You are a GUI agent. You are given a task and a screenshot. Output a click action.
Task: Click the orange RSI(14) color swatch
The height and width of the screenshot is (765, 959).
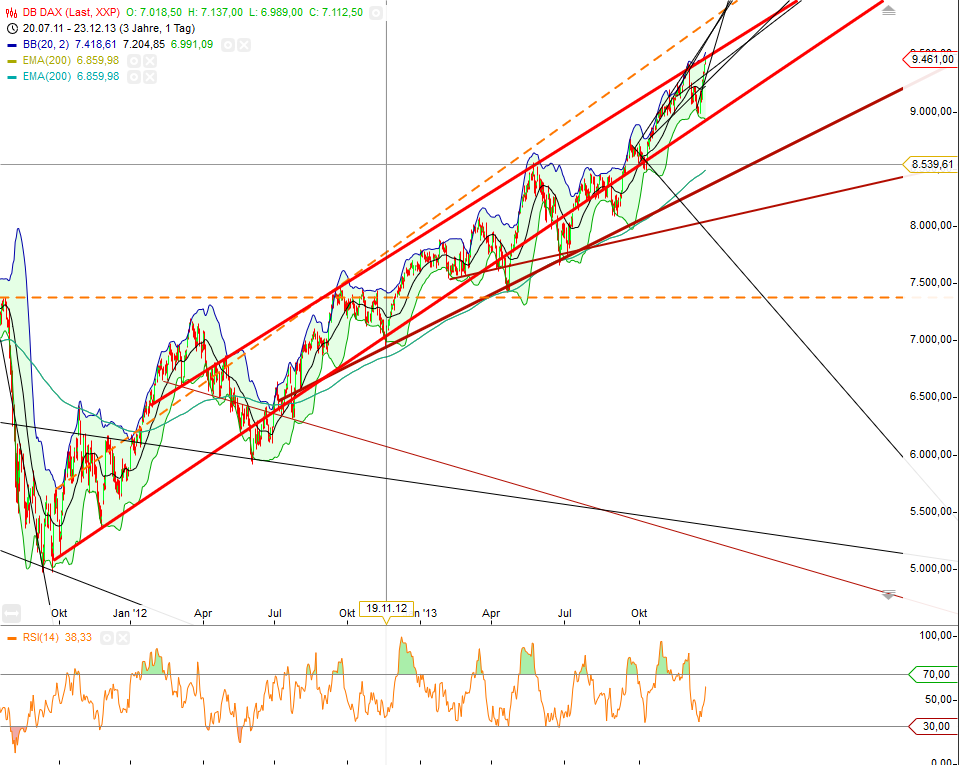click(12, 638)
